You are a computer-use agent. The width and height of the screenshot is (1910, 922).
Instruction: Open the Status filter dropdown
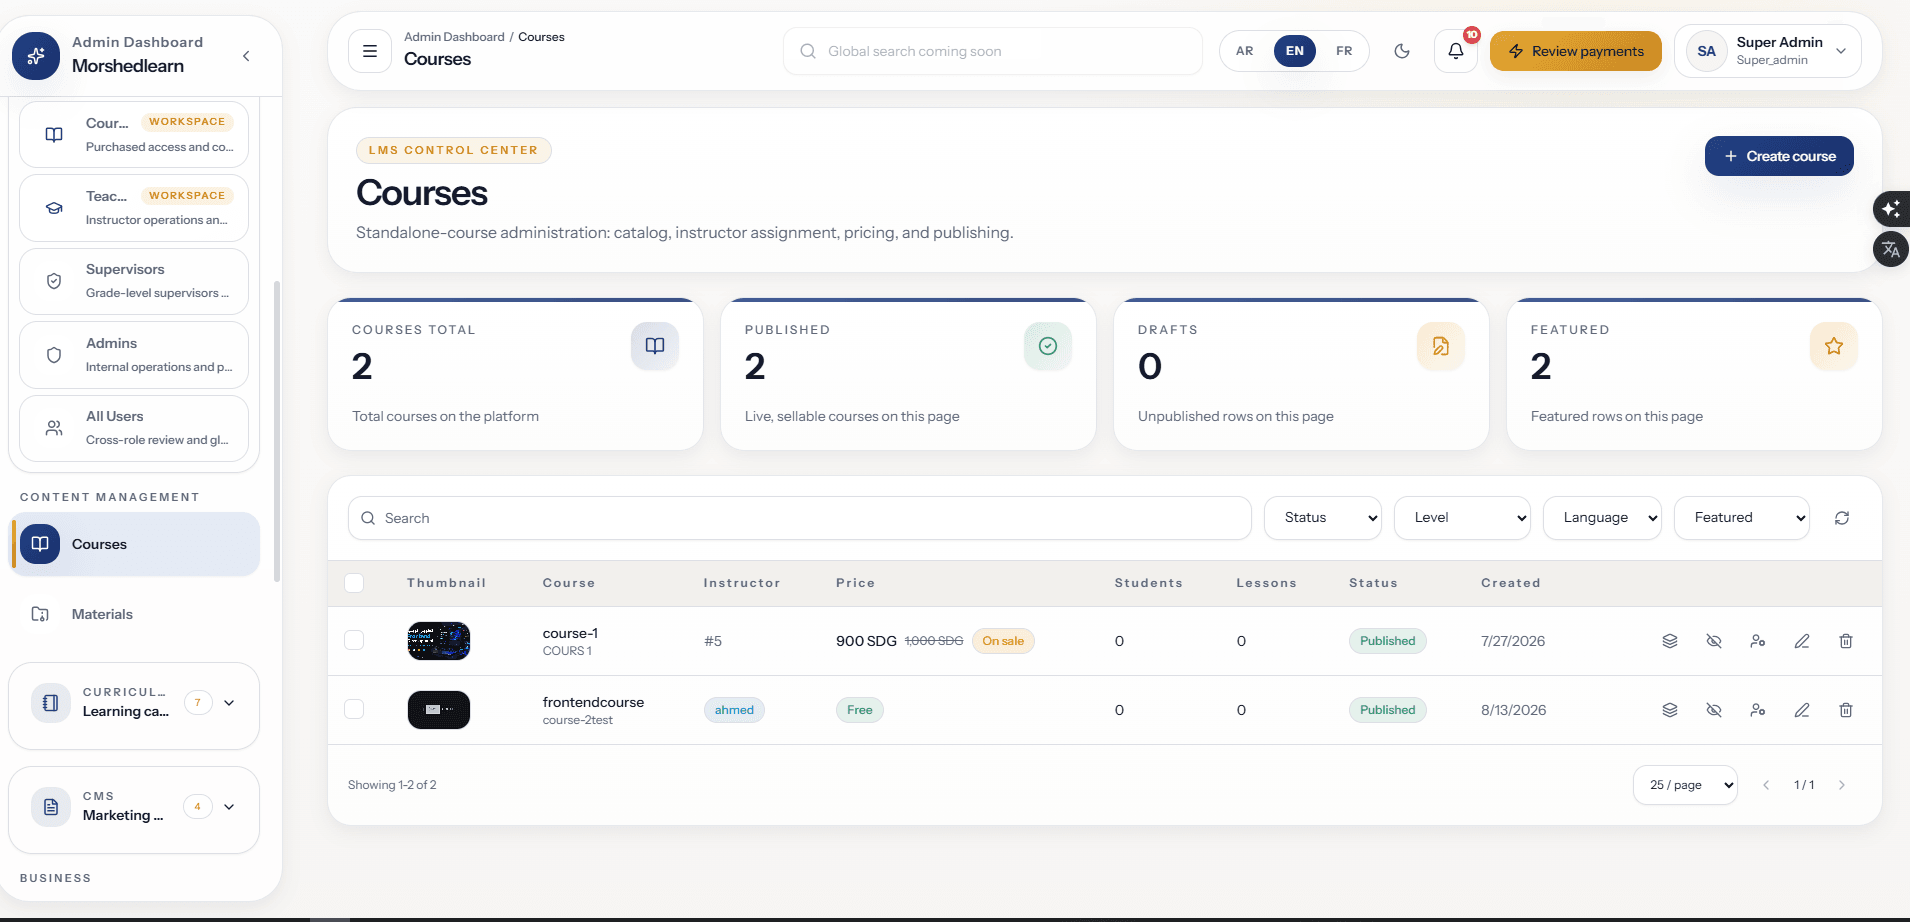(1323, 518)
